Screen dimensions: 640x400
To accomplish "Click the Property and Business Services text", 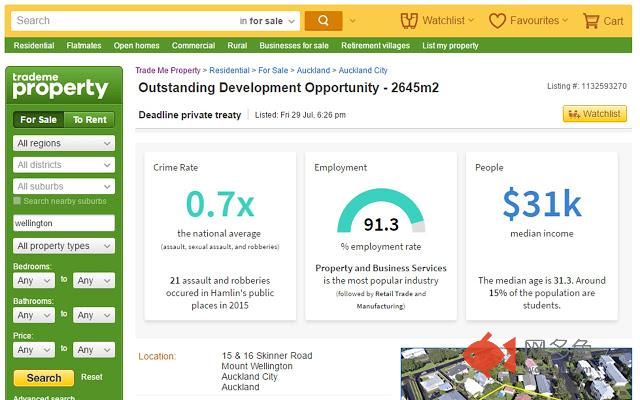I will (381, 268).
